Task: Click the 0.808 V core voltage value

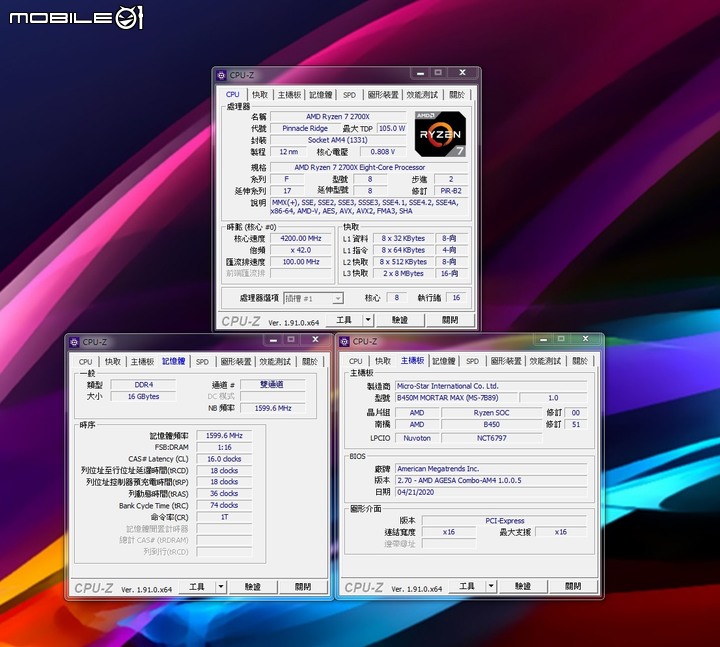Action: [382, 152]
